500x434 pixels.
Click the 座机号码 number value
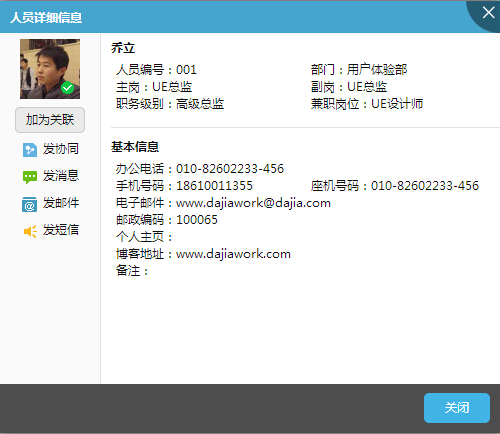coord(425,186)
